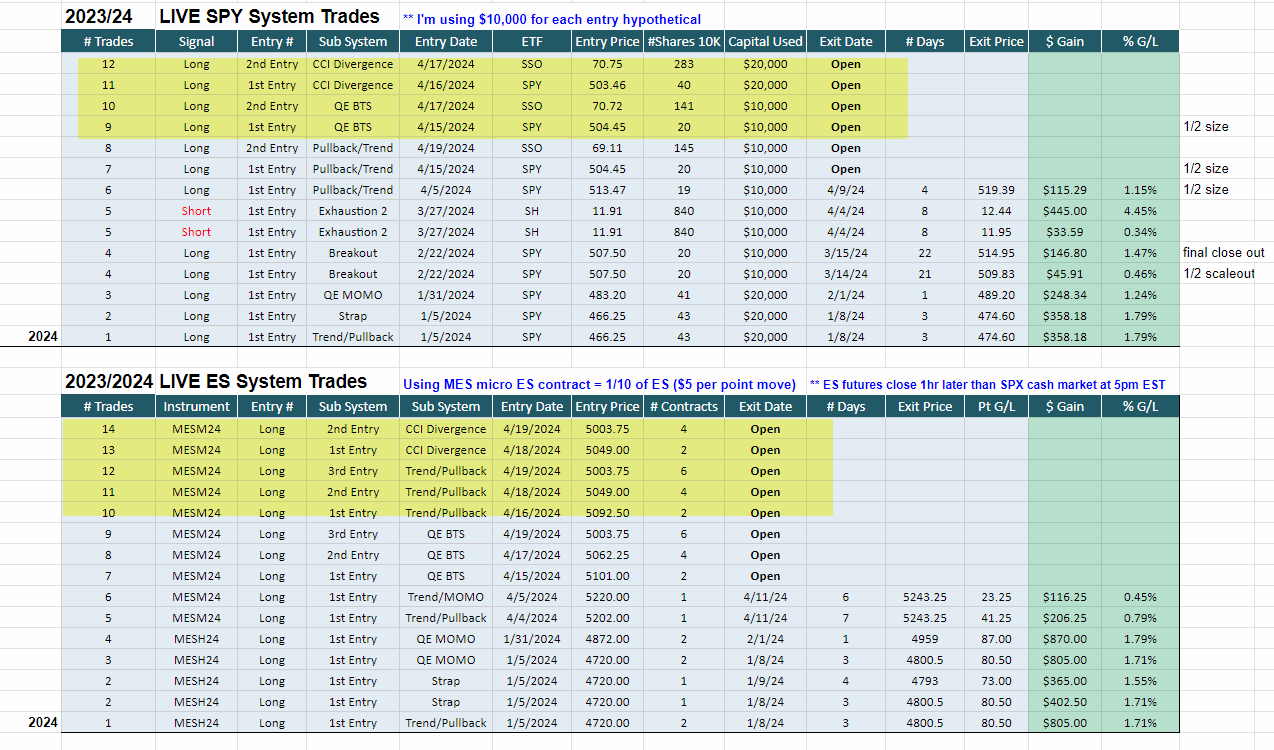
Task: Click the gain cell '$115.29'
Action: 1065,190
